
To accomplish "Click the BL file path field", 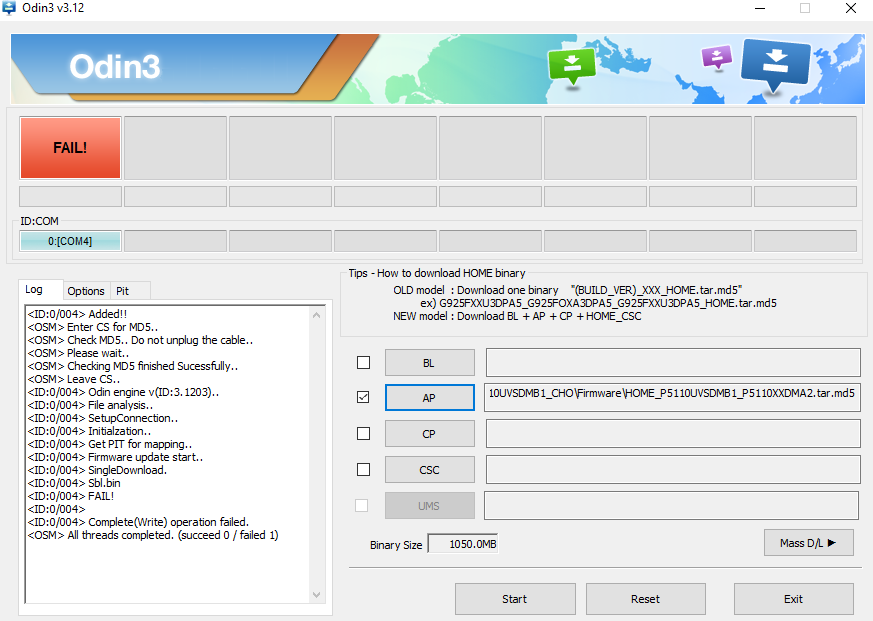I will click(x=673, y=363).
